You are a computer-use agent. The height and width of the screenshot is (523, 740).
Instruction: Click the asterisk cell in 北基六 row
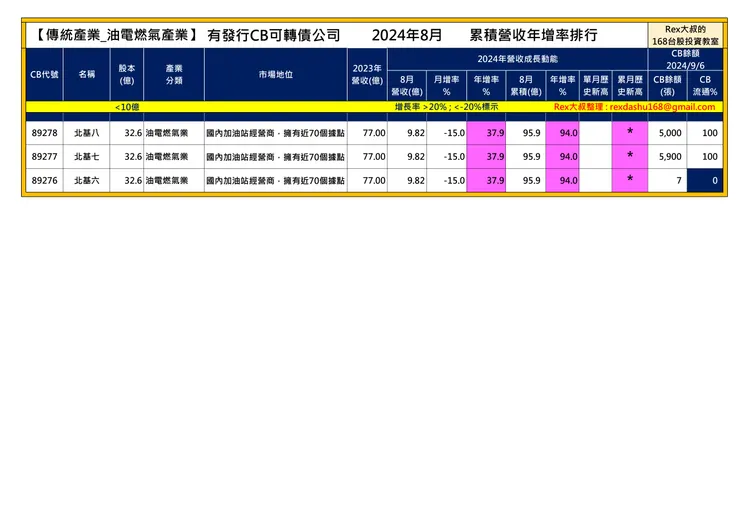click(x=630, y=180)
